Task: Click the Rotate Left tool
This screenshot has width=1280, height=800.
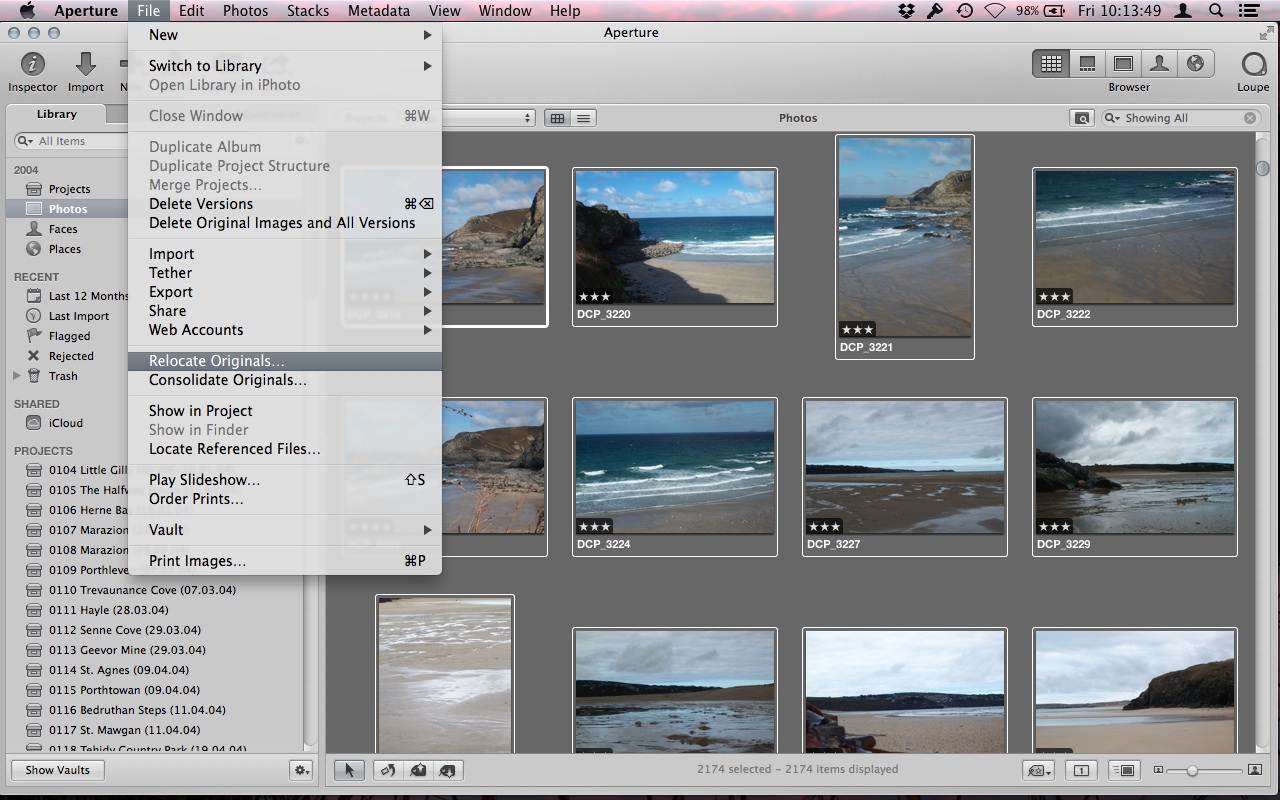Action: (x=389, y=770)
